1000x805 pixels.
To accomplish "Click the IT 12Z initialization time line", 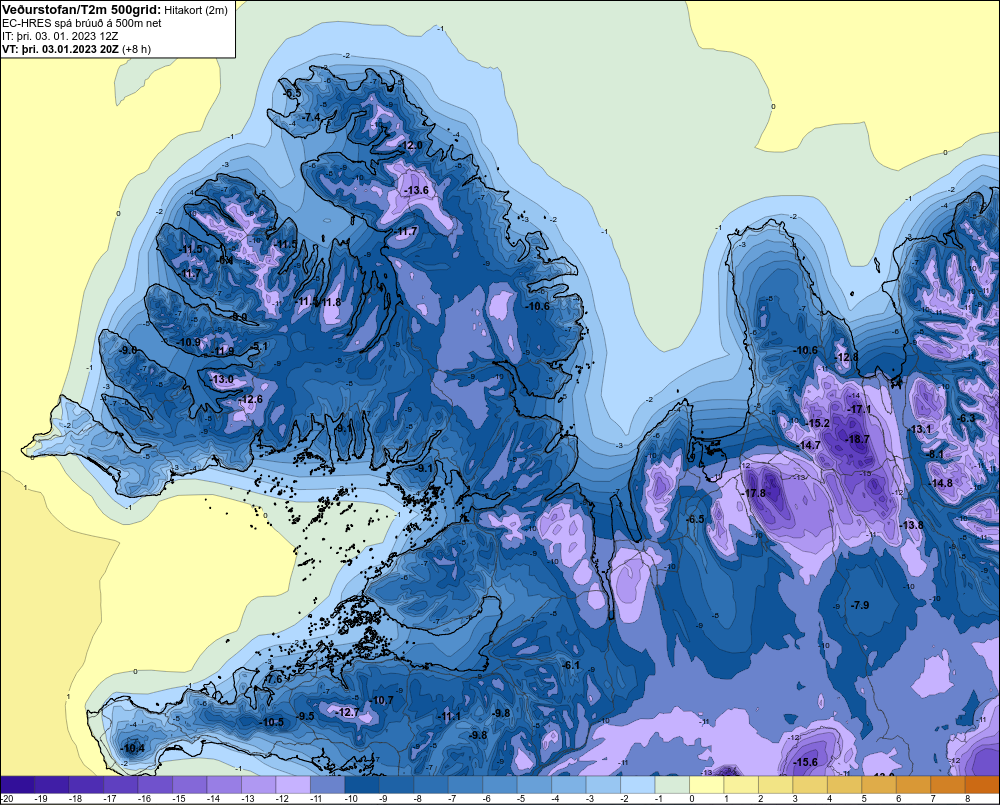I will click(x=60, y=36).
